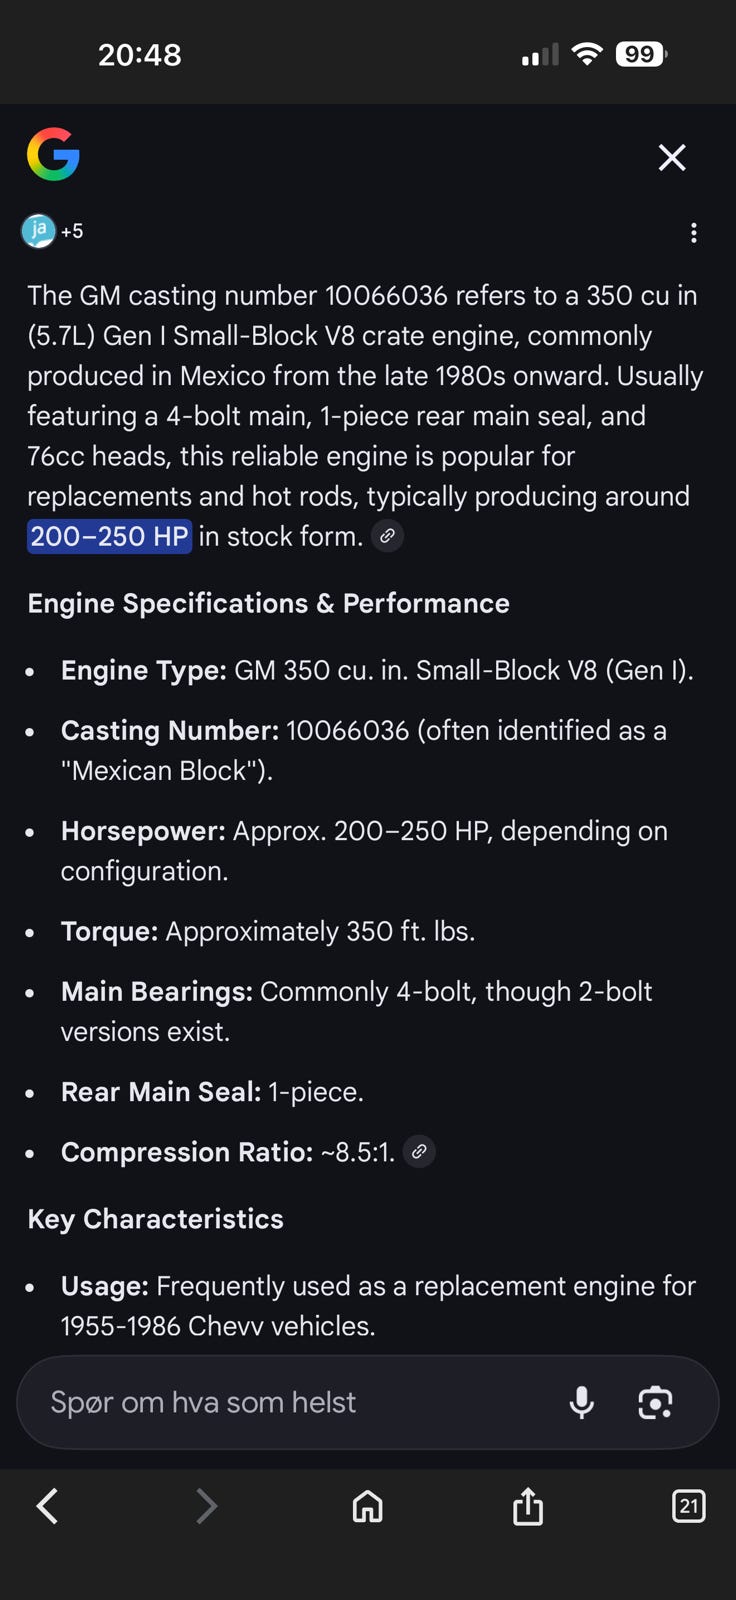
Task: Start voice search with the microphone icon
Action: click(581, 1402)
